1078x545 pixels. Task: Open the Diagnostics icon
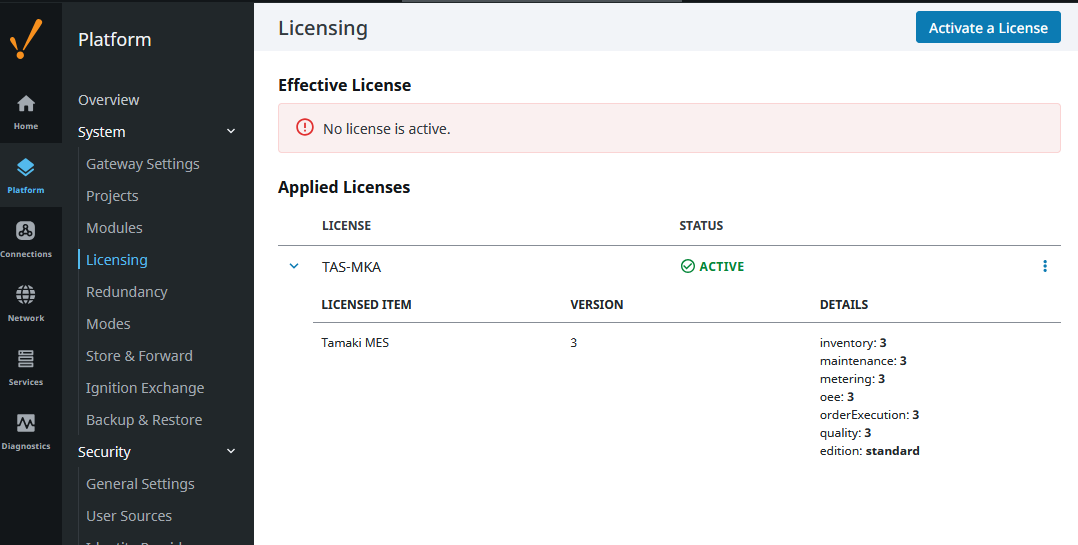25,423
